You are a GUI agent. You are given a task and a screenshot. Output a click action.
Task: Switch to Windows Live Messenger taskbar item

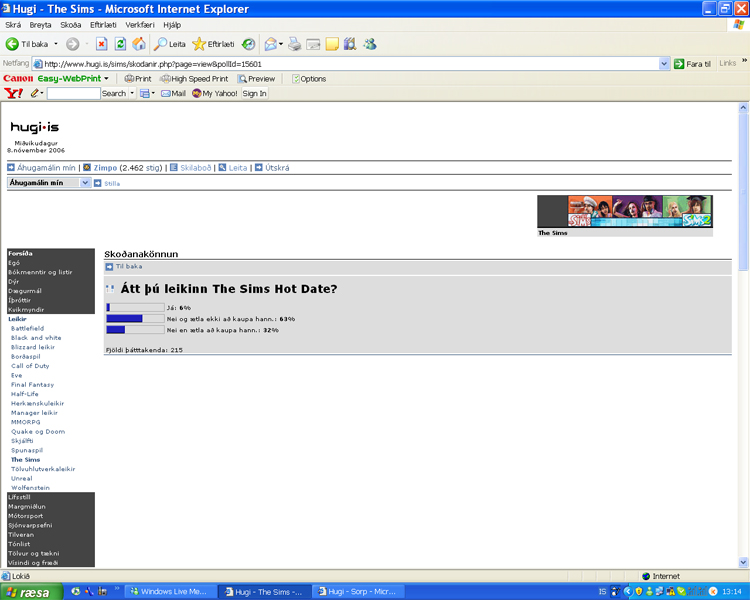click(169, 592)
